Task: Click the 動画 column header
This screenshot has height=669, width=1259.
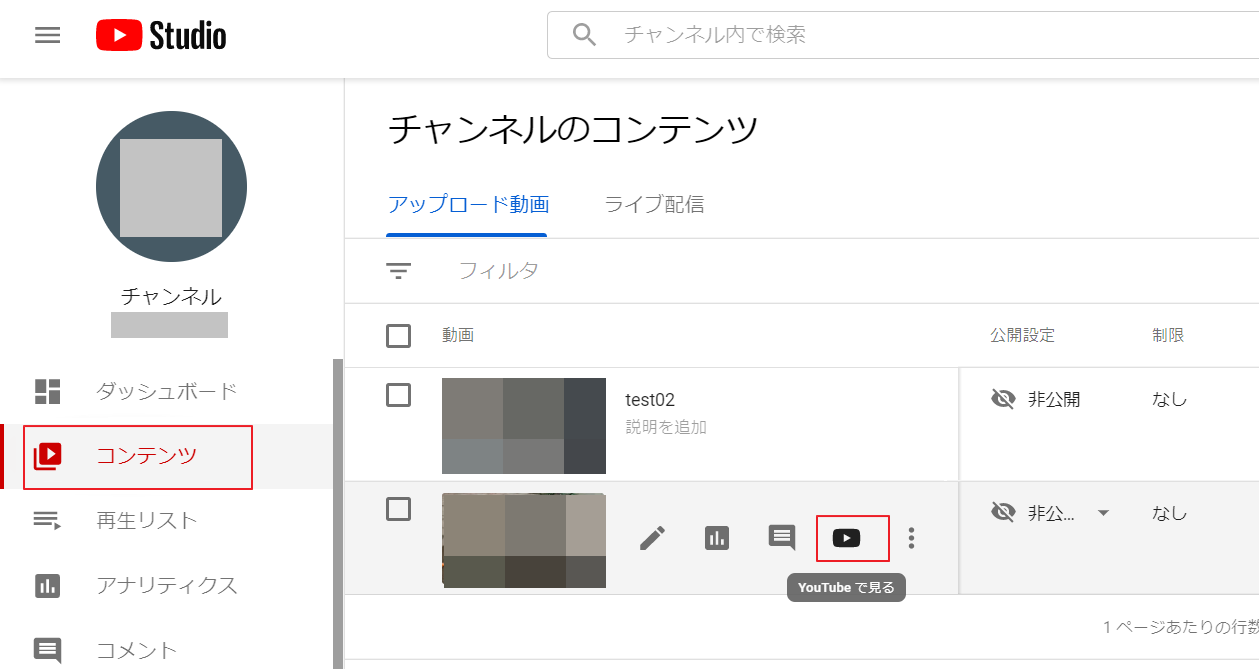Action: click(x=458, y=335)
